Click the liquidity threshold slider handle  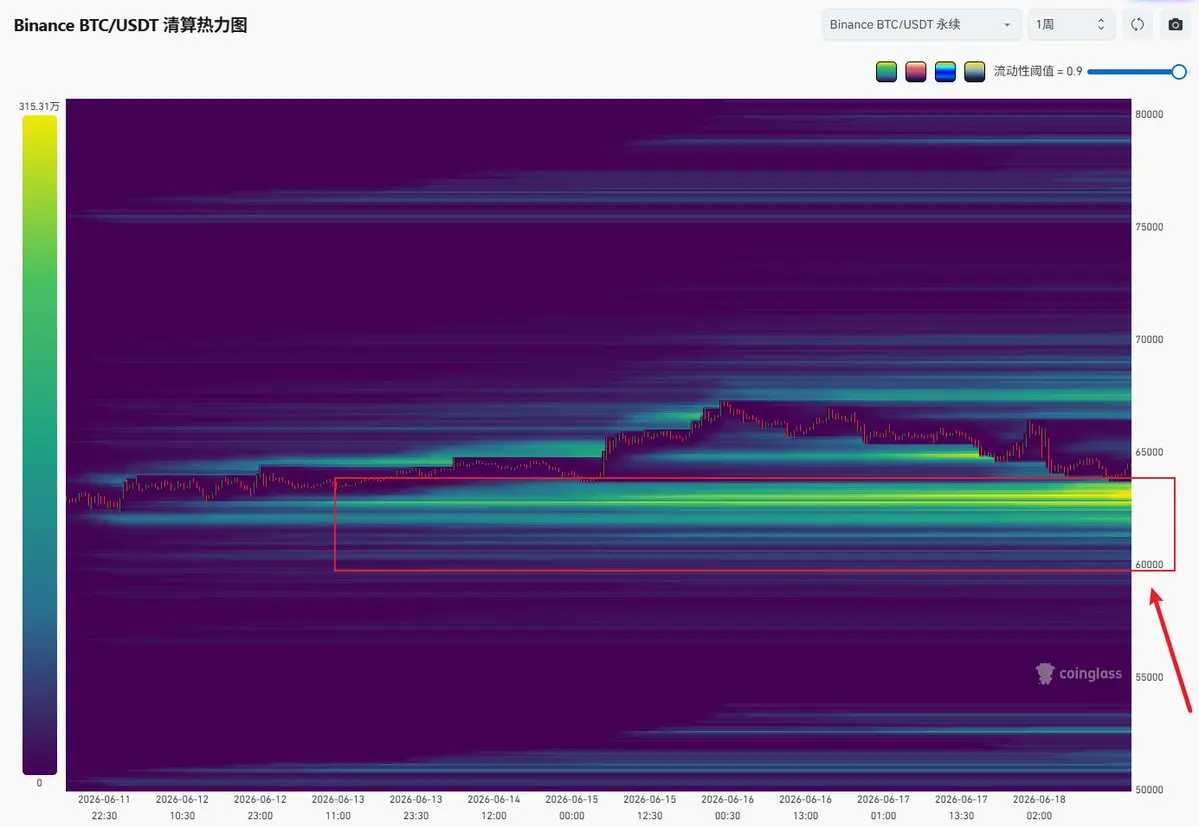click(x=1178, y=72)
